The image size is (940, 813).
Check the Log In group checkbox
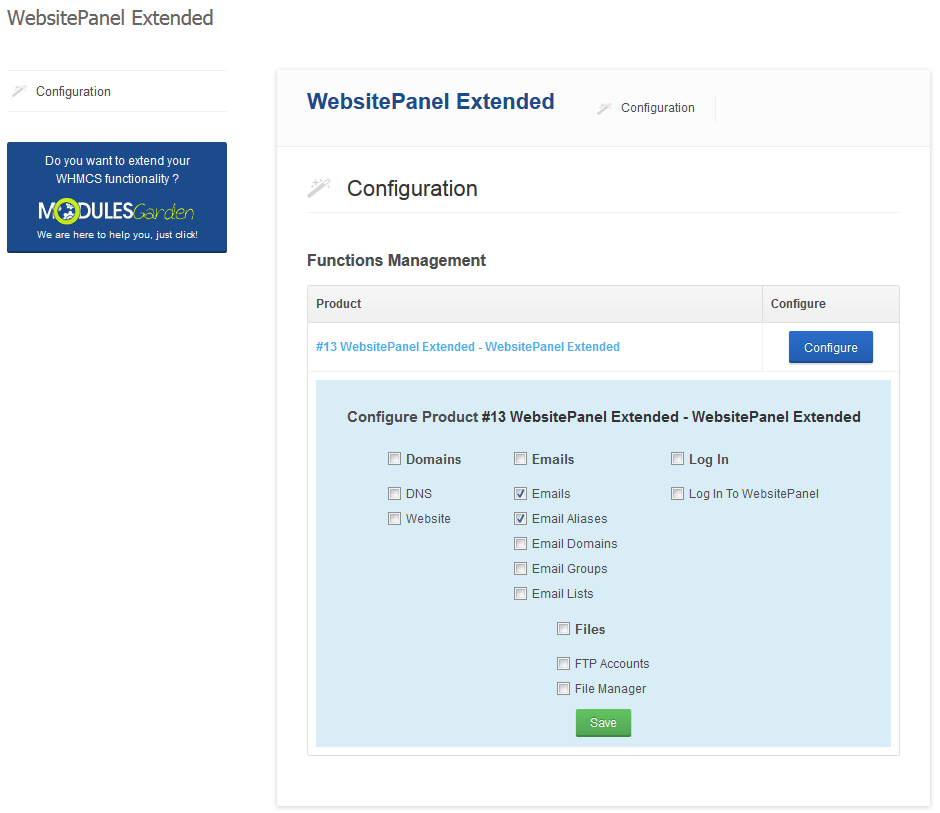coord(677,459)
